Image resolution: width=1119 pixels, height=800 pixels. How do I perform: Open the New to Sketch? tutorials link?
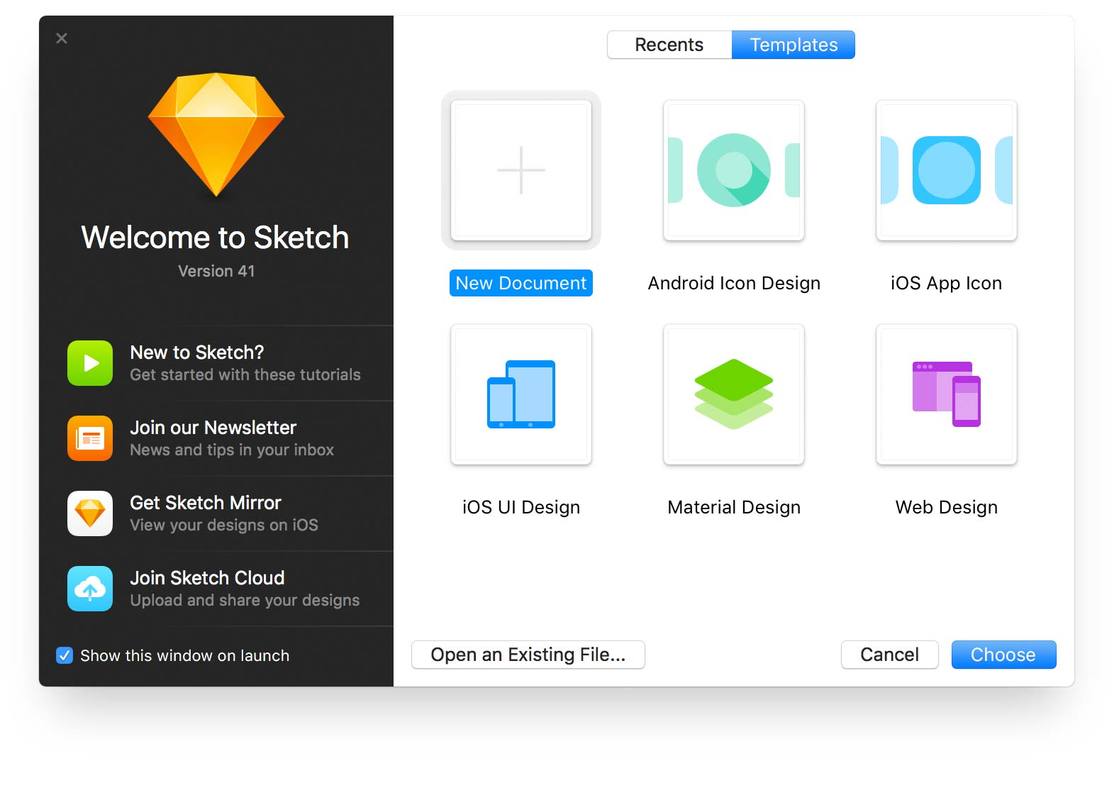pos(216,363)
